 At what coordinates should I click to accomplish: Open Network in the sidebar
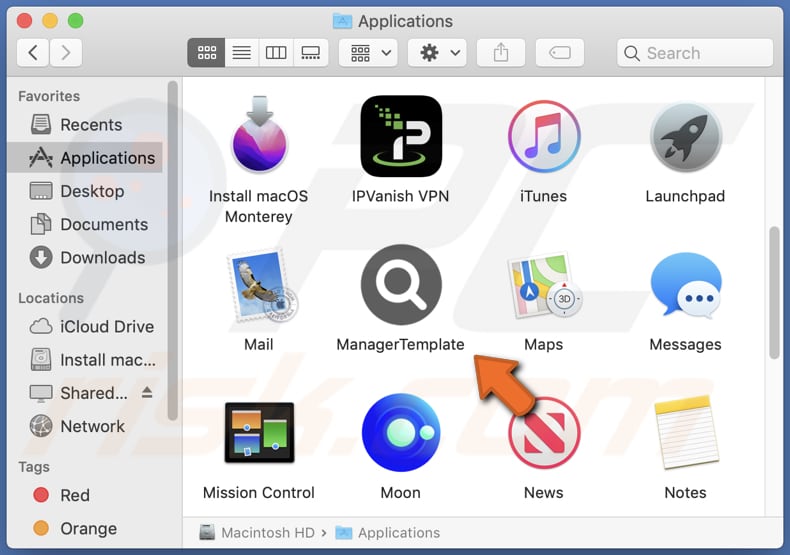click(85, 426)
